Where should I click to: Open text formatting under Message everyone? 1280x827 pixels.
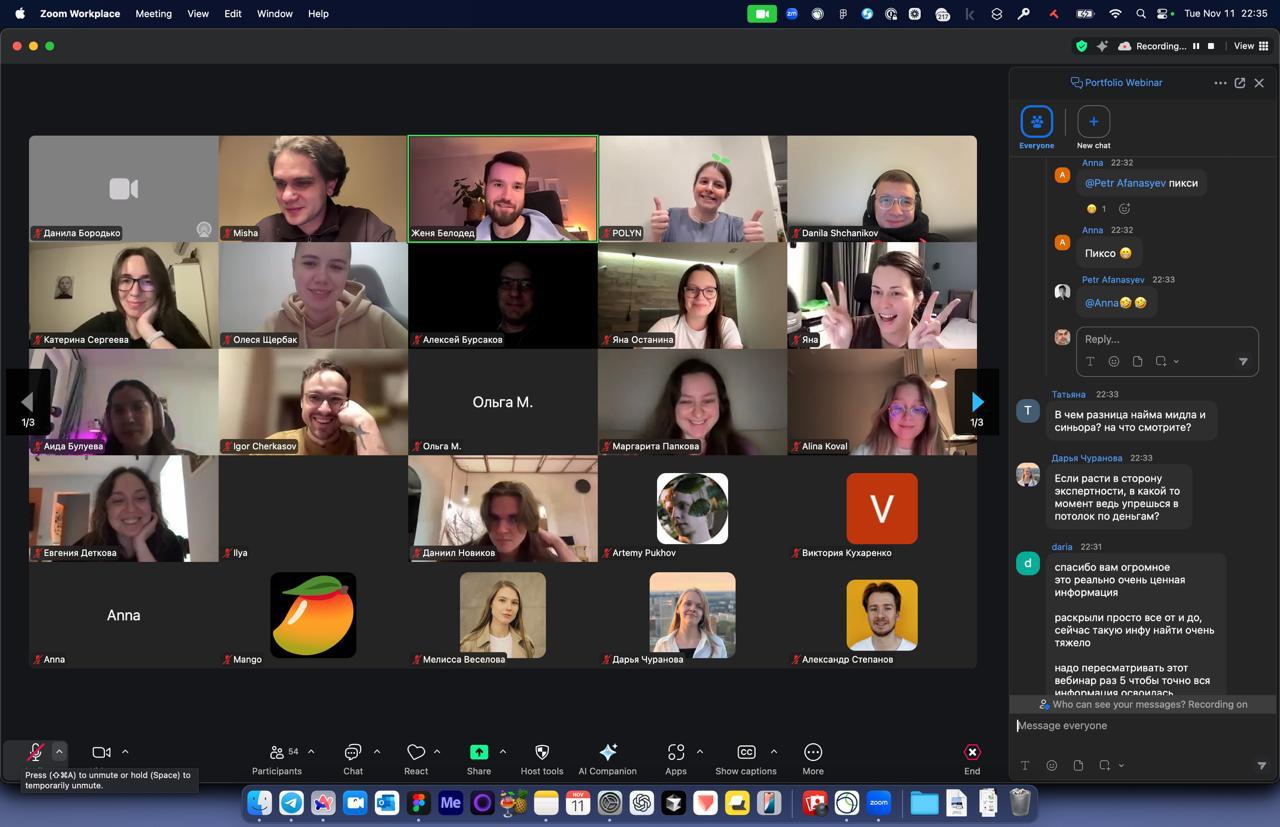1025,765
